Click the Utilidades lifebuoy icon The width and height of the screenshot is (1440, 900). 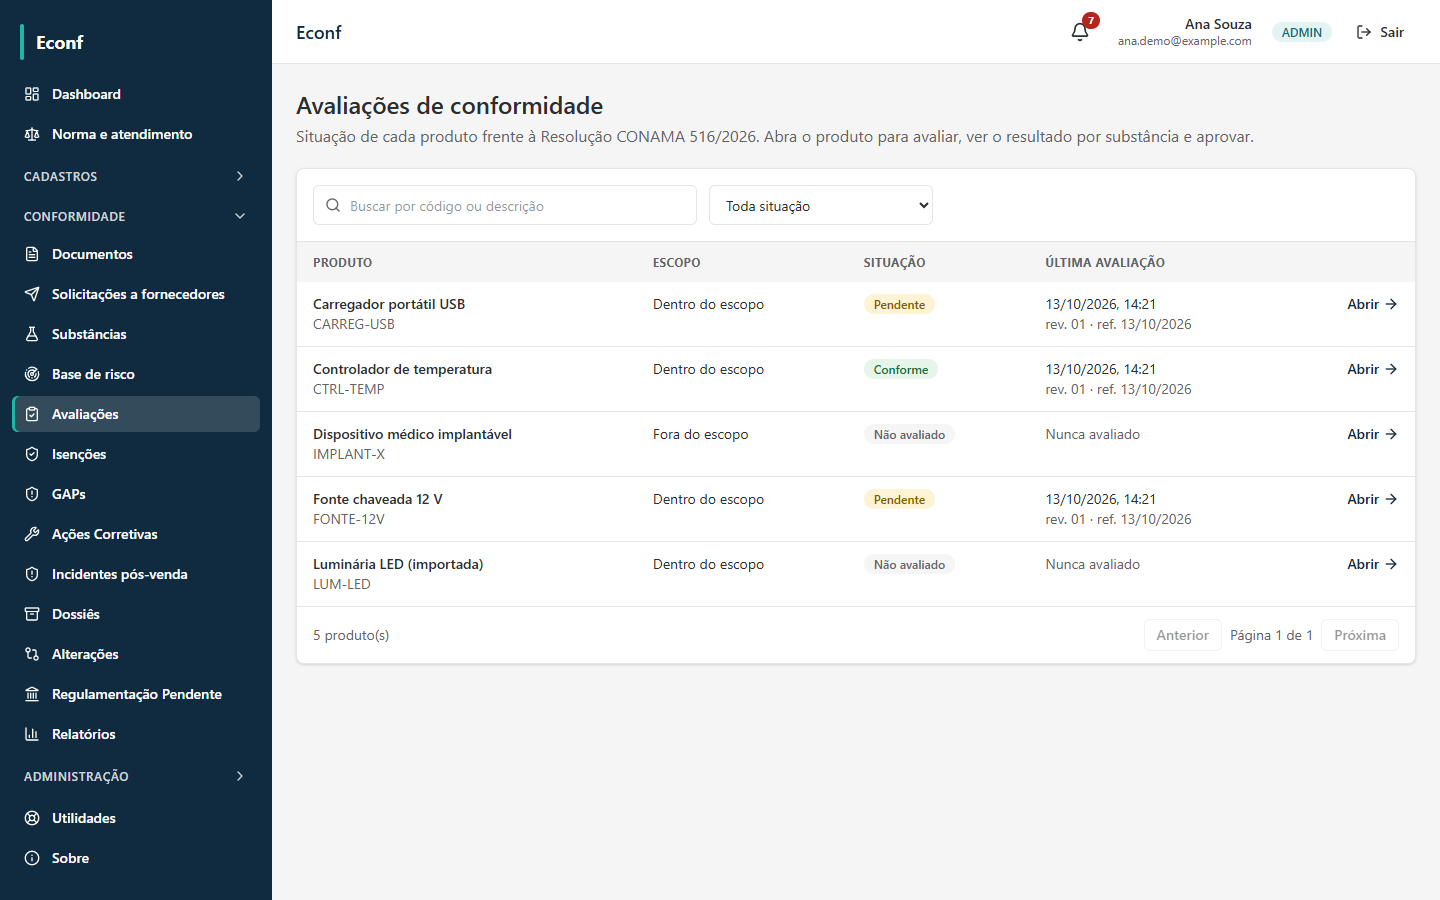[x=32, y=818]
